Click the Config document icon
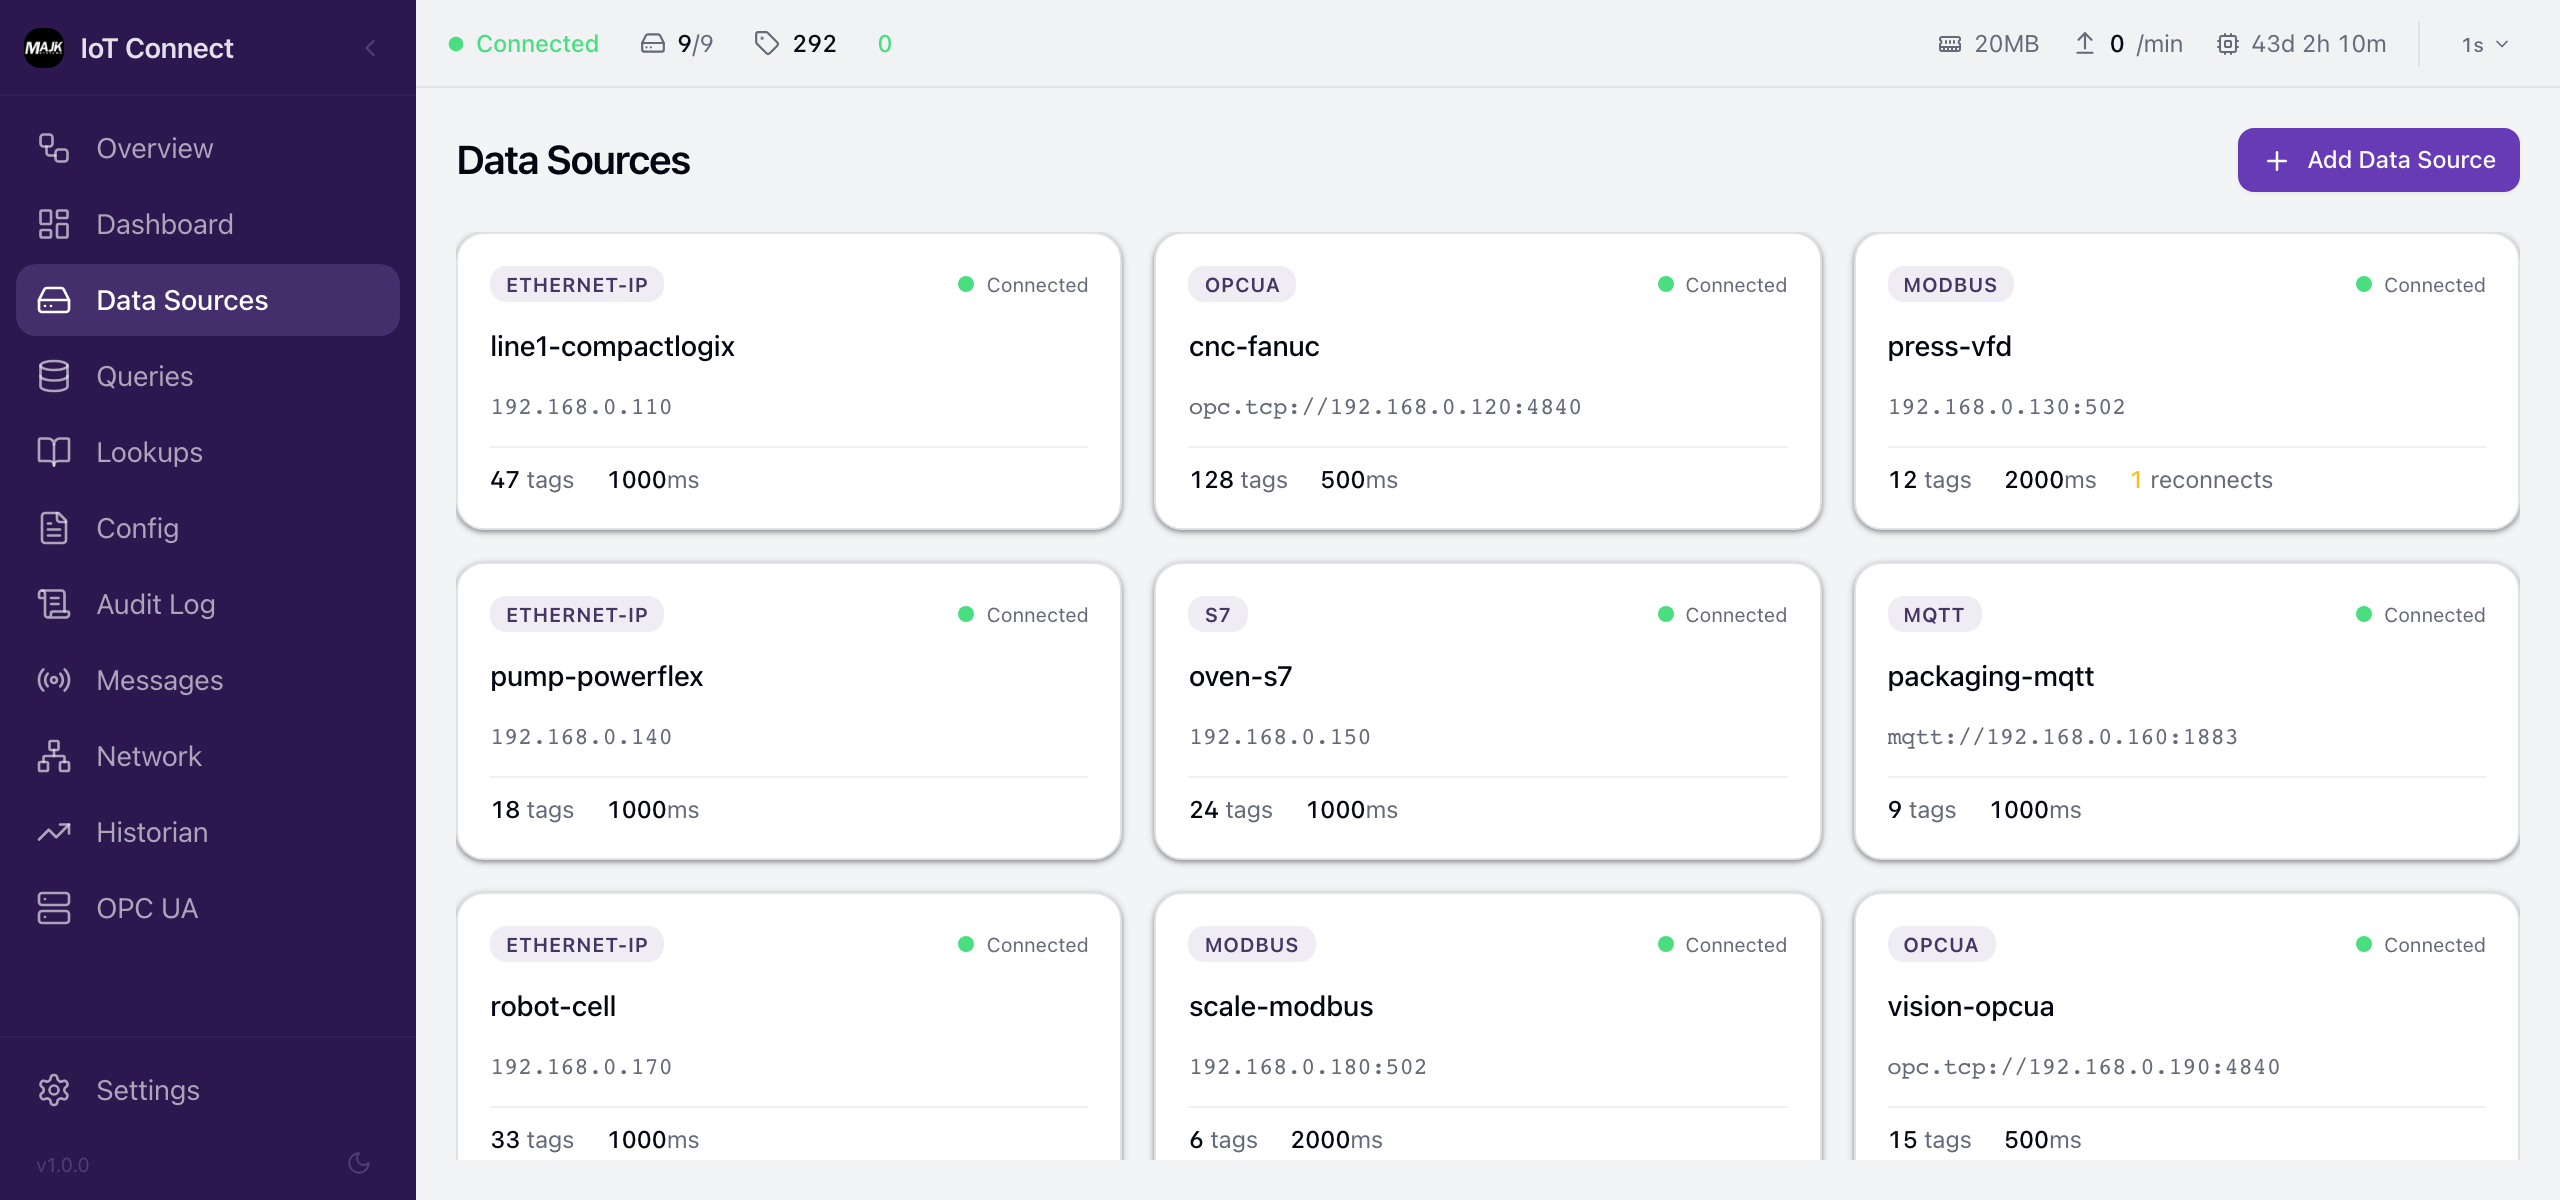This screenshot has height=1200, width=2560. click(x=54, y=528)
